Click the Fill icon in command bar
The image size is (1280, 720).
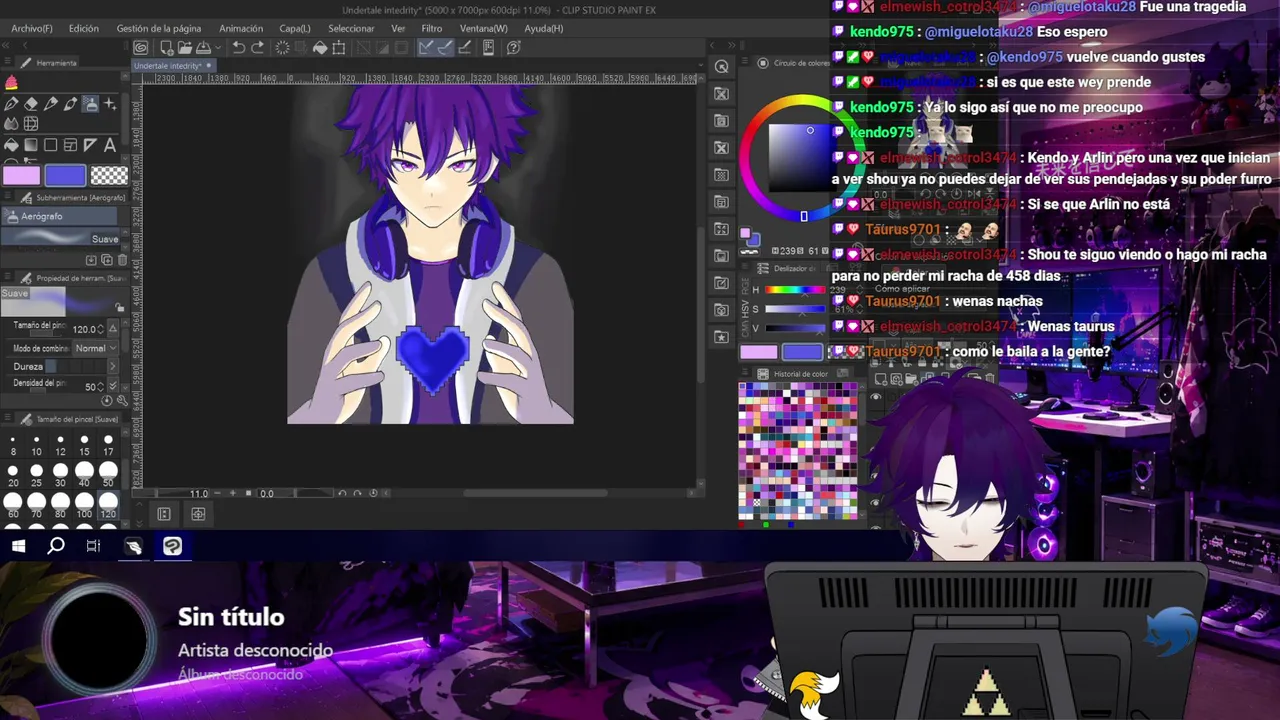click(320, 47)
